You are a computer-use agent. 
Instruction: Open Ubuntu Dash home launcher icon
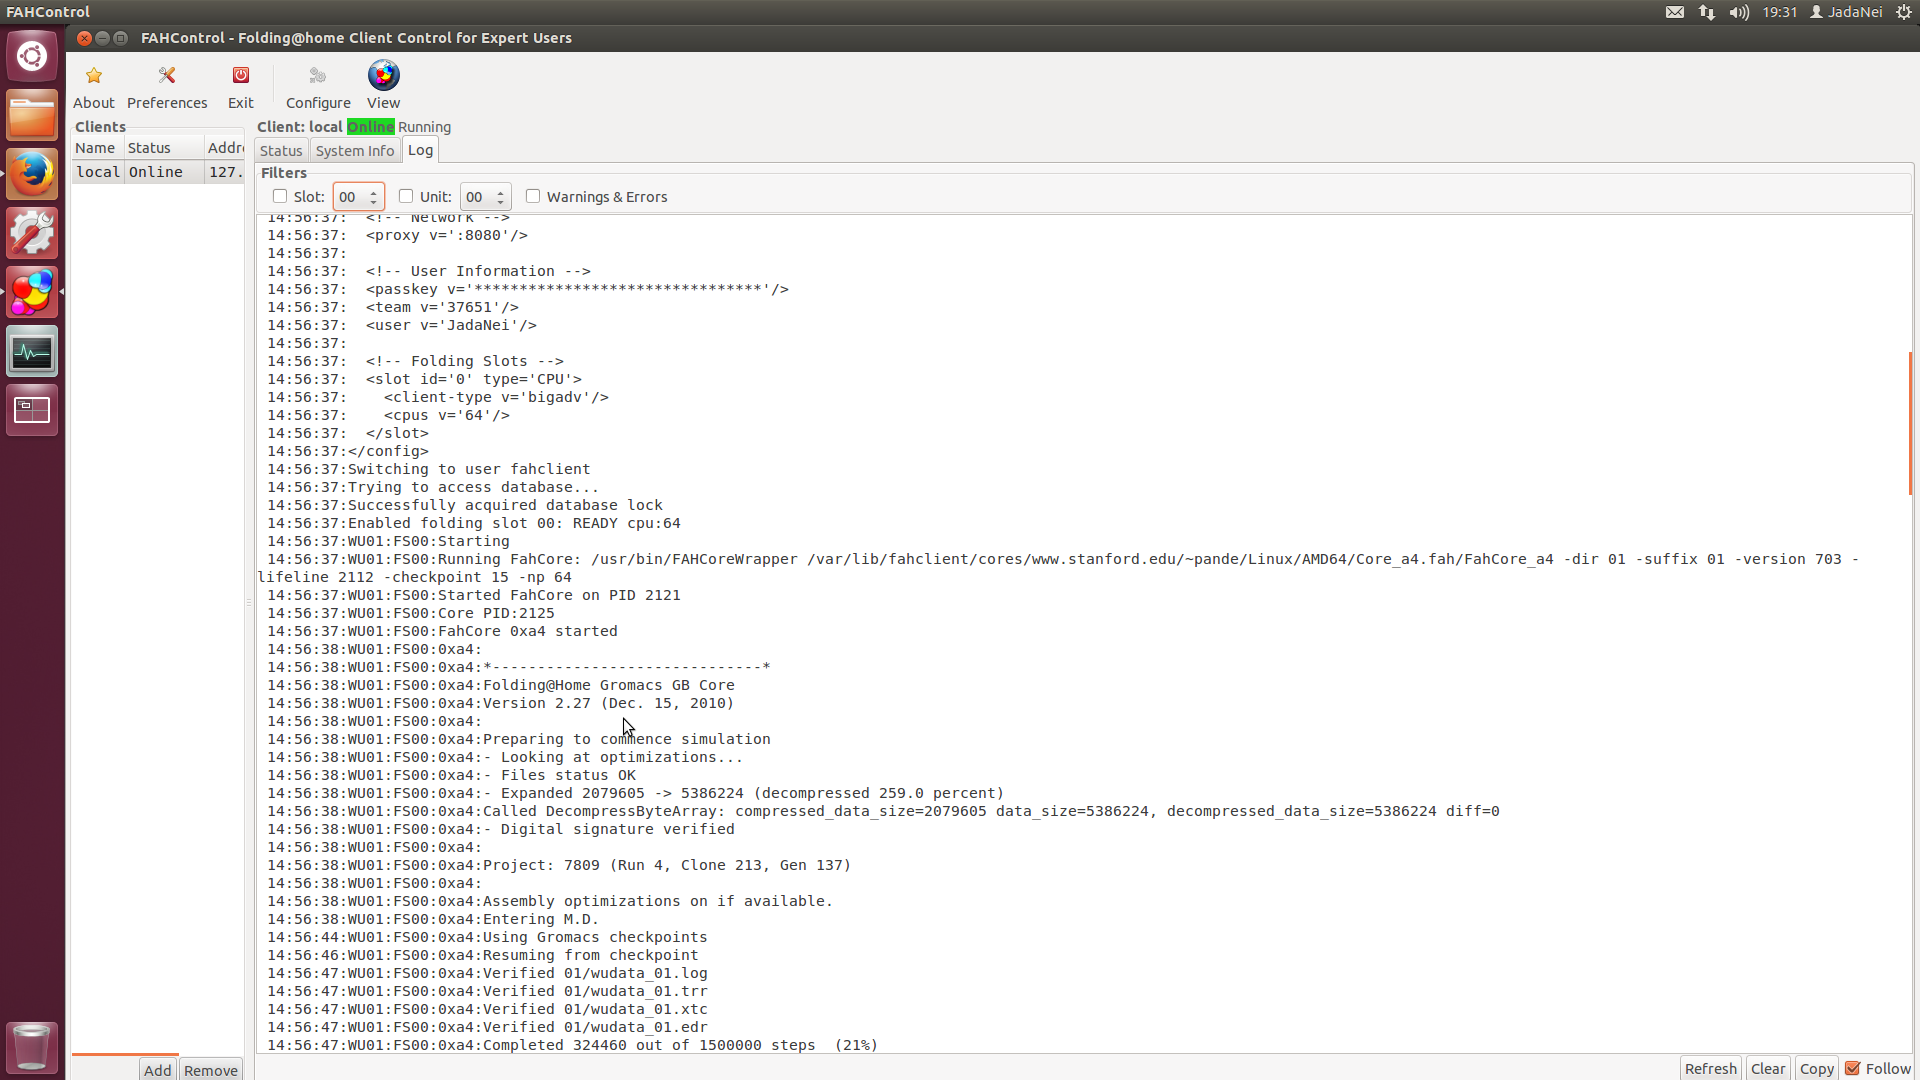click(32, 56)
